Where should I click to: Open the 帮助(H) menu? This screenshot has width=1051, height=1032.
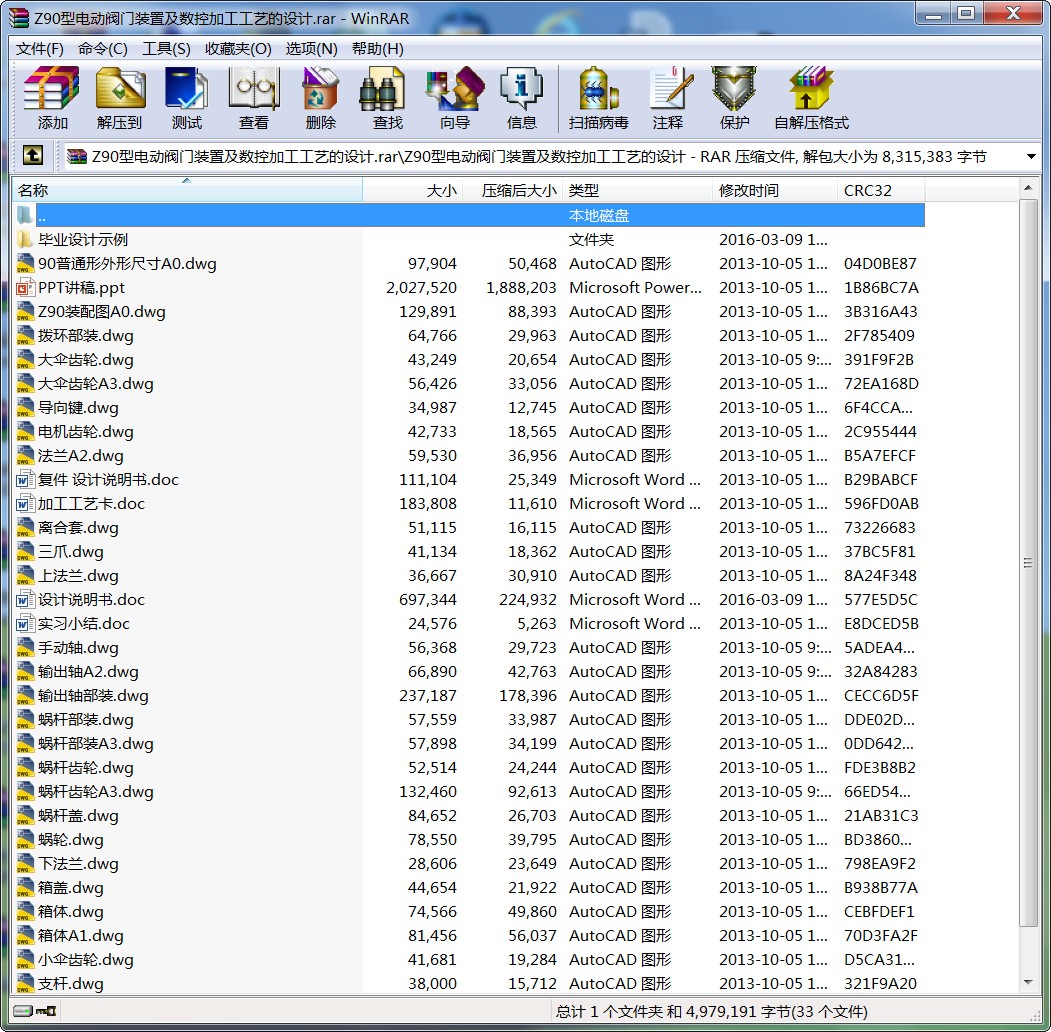(x=377, y=49)
